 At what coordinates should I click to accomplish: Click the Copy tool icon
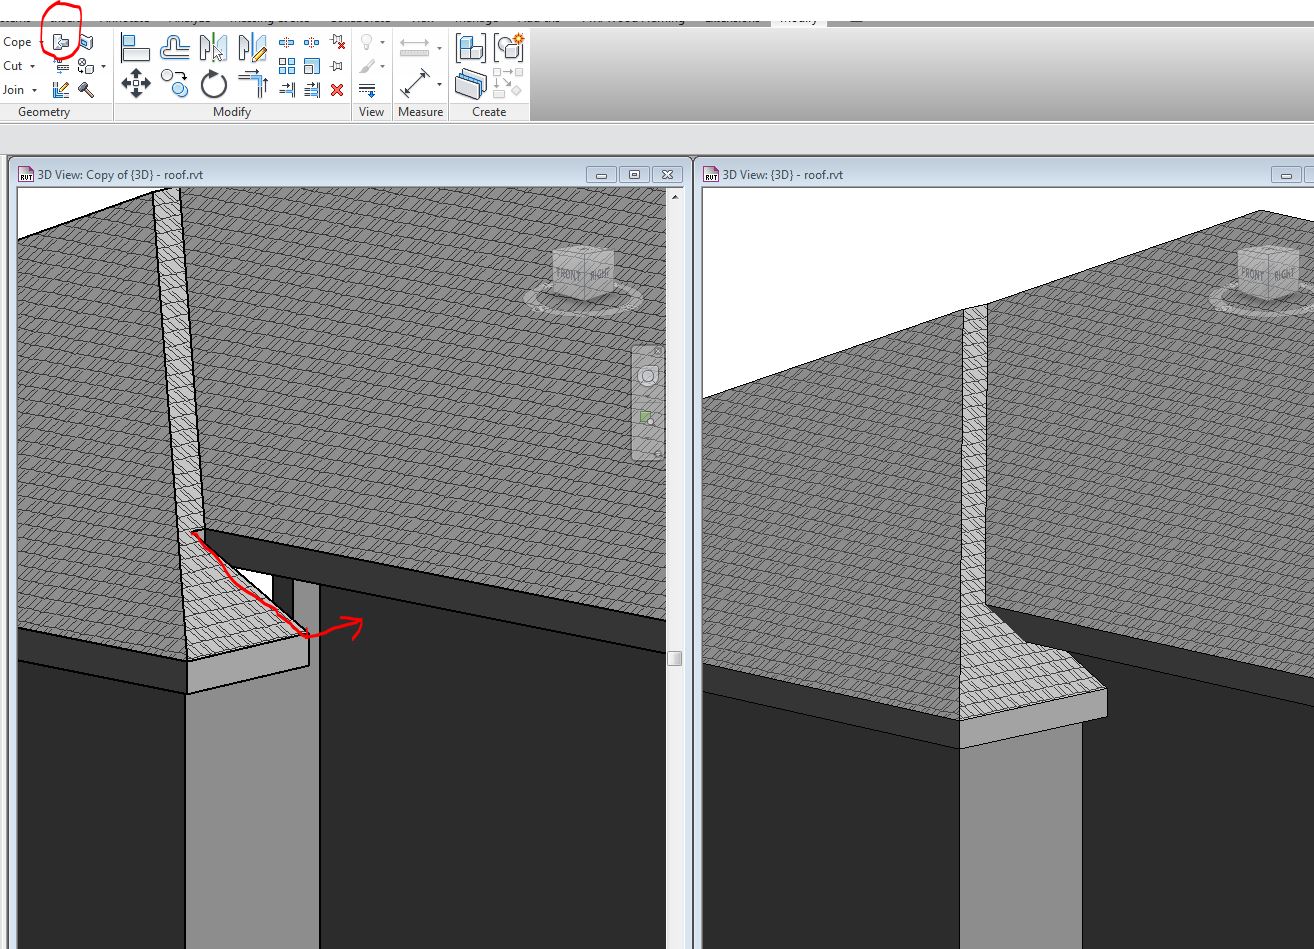coord(175,84)
